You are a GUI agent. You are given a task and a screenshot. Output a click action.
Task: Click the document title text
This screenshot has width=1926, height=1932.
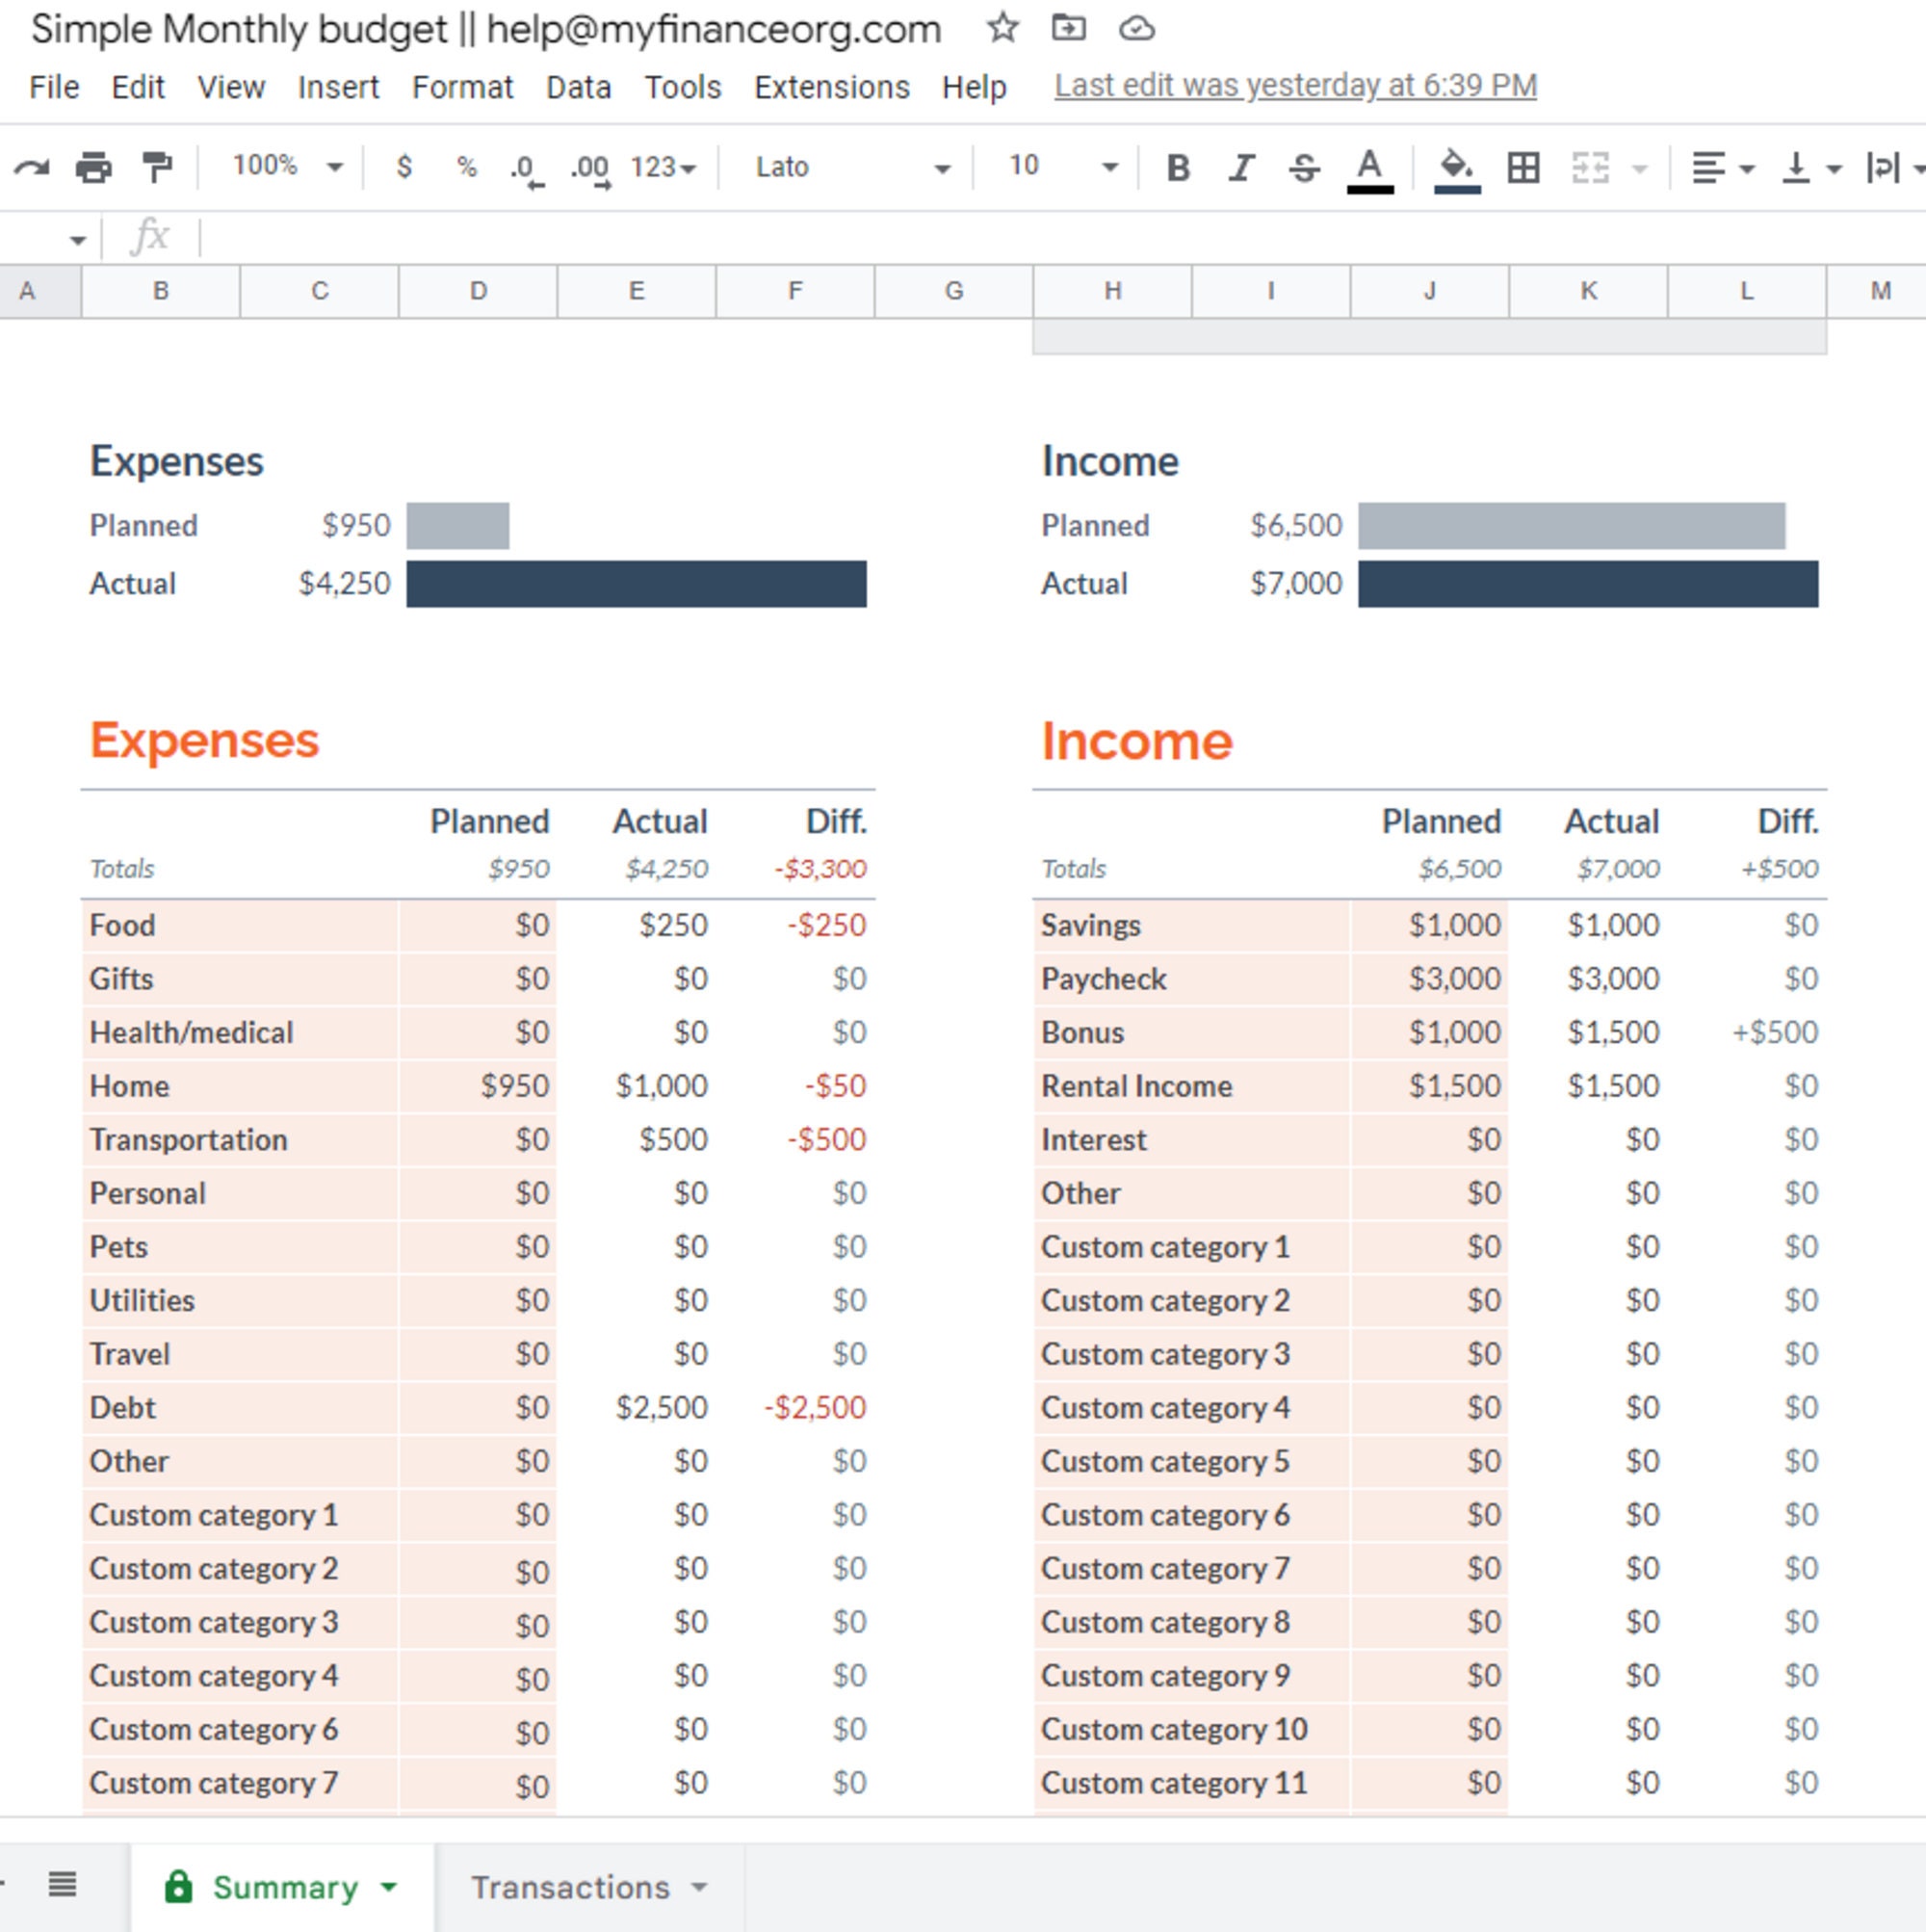[x=486, y=29]
